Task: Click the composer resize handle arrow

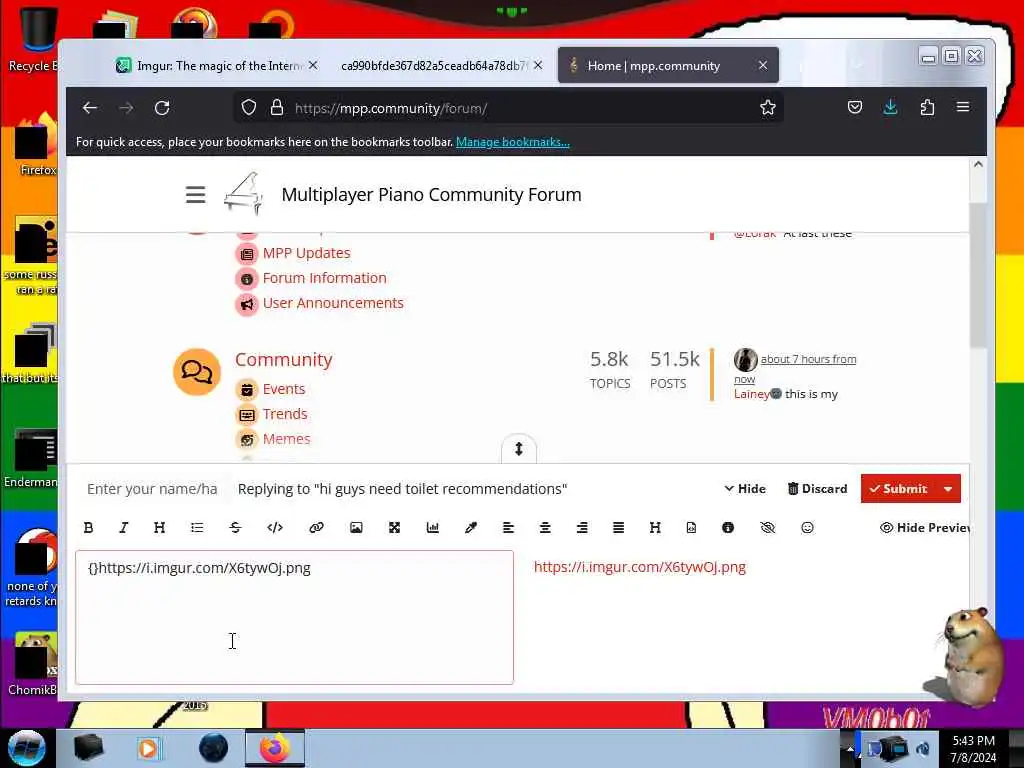Action: (x=519, y=449)
